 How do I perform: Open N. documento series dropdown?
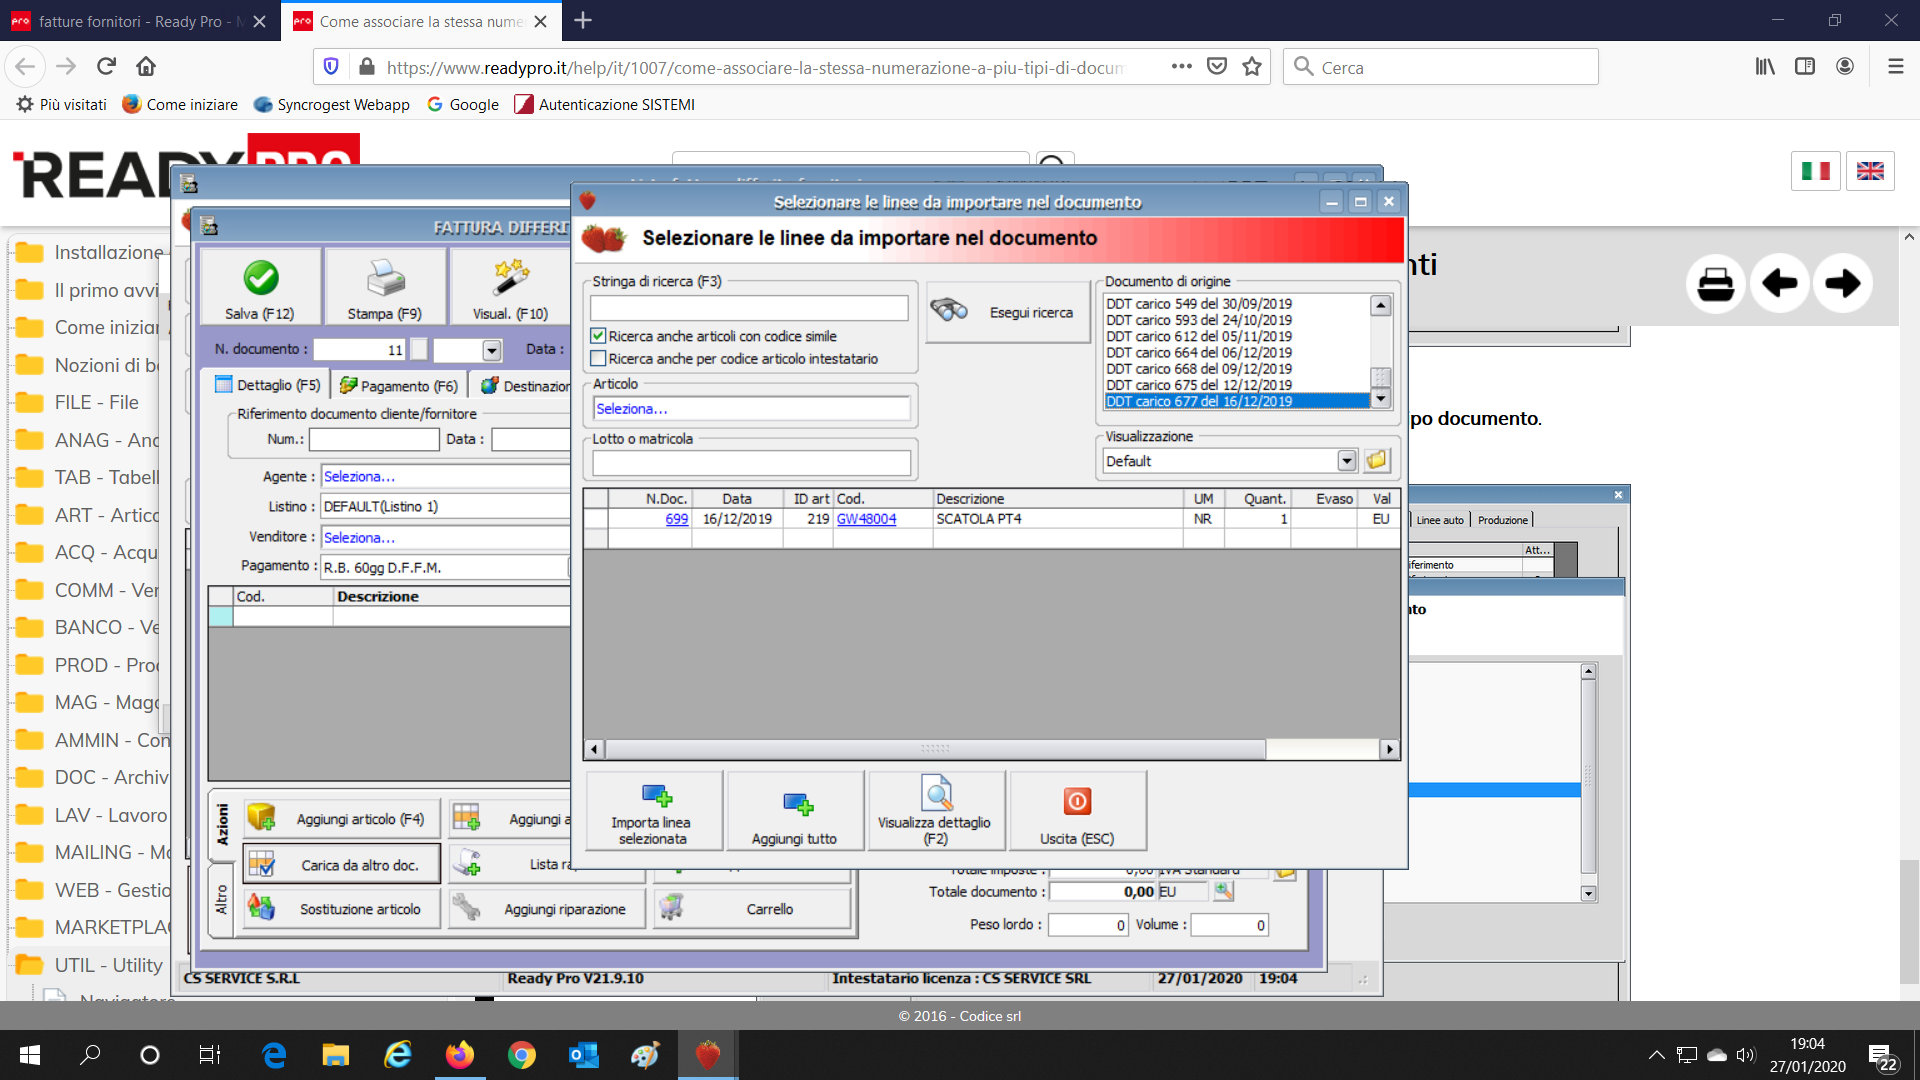[x=491, y=350]
